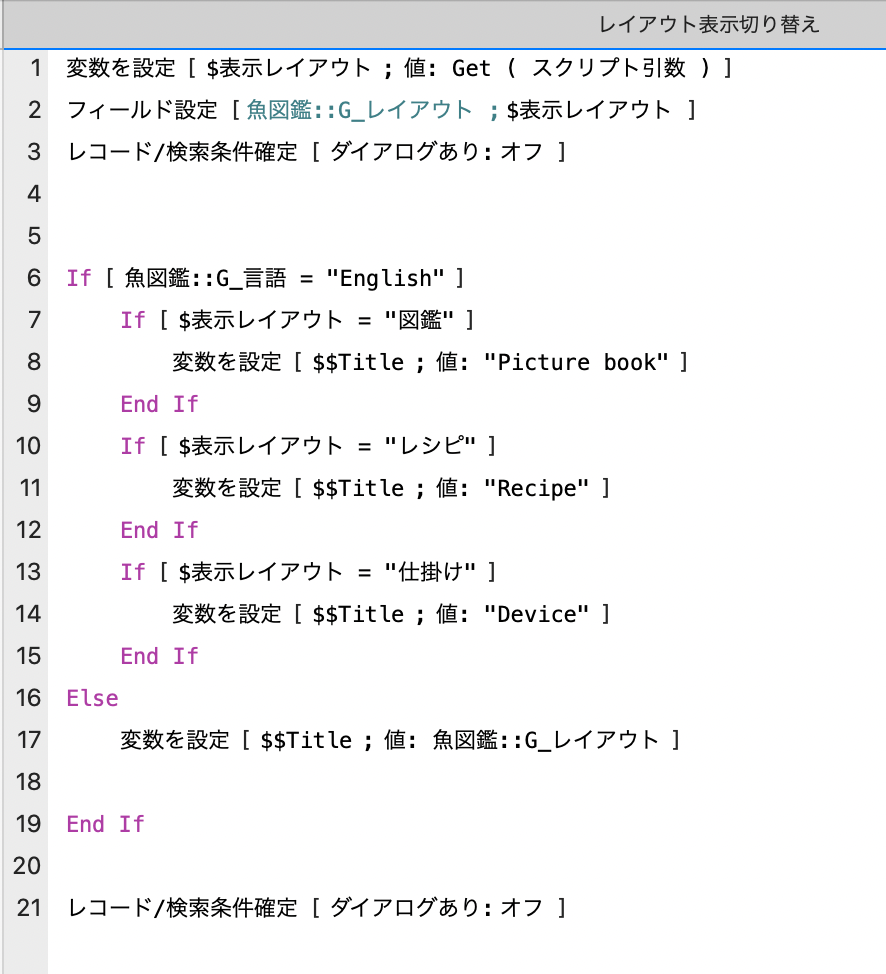Select the "Device" variable step
This screenshot has height=974, width=886.
(x=391, y=614)
